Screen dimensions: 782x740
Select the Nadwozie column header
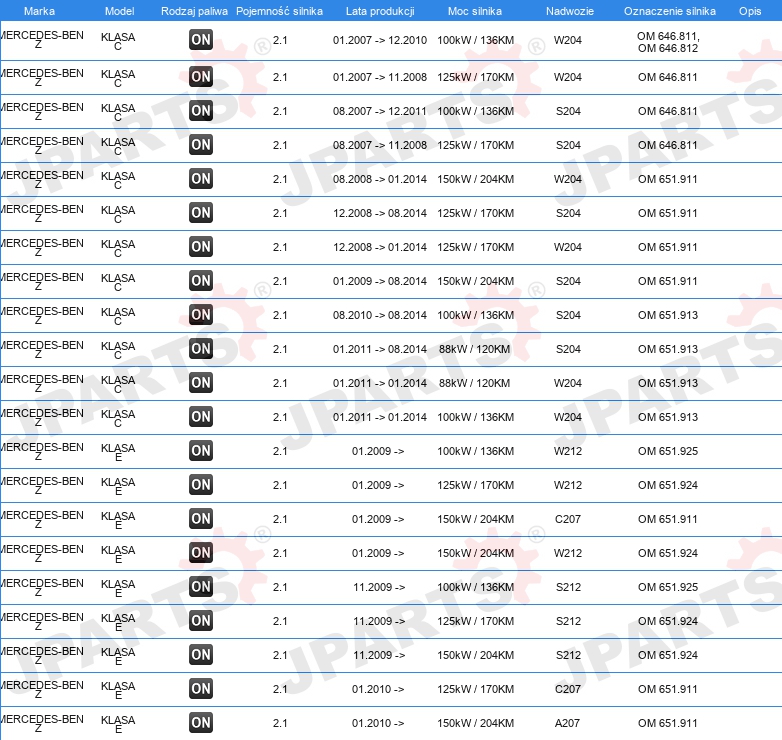click(x=570, y=11)
